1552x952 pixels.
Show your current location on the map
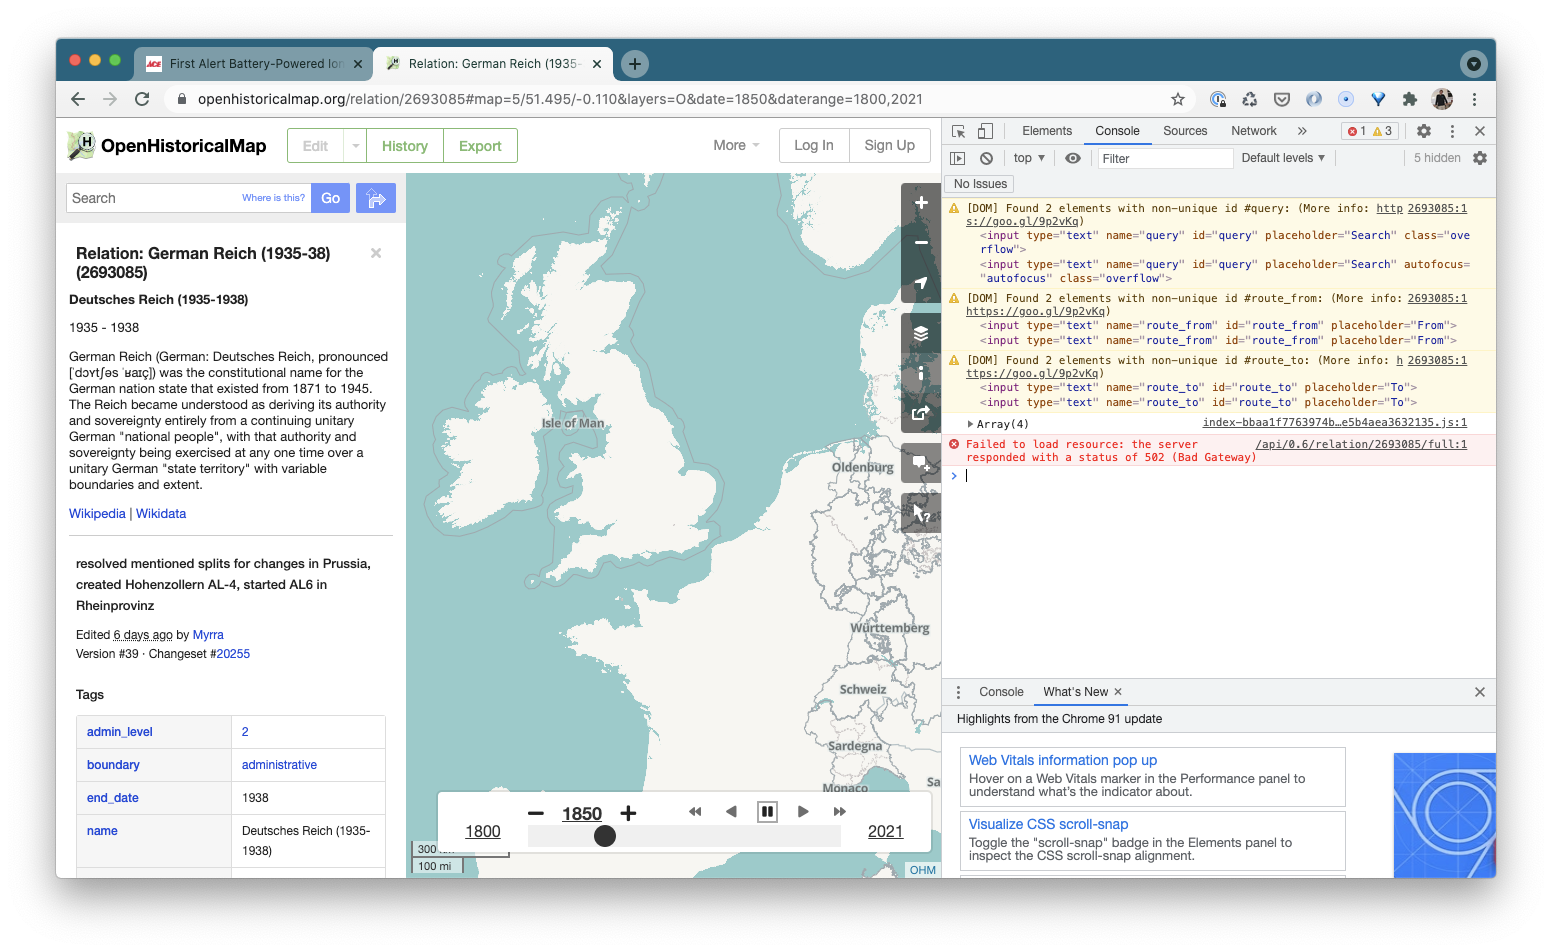coord(920,282)
